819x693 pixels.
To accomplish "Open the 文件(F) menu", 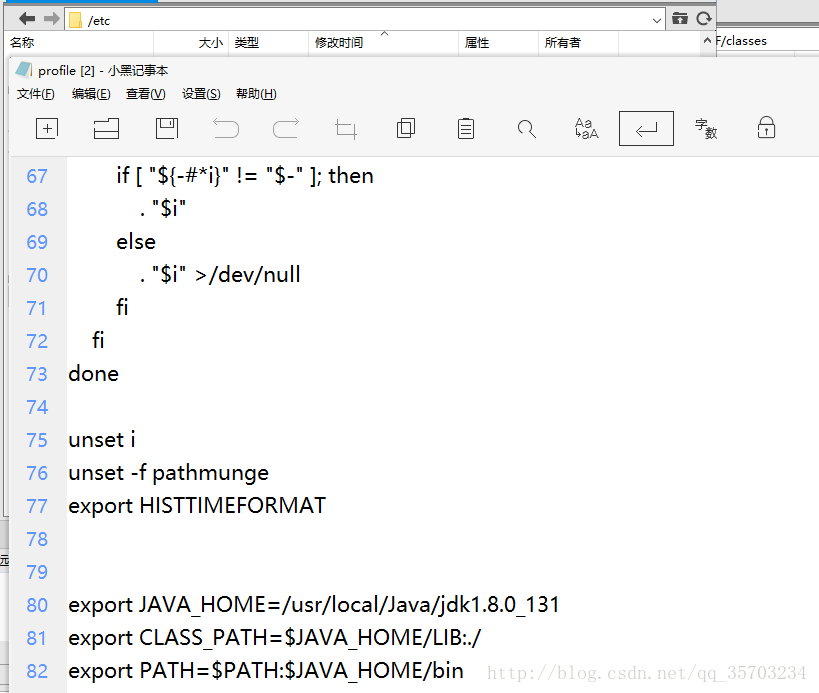I will point(35,93).
